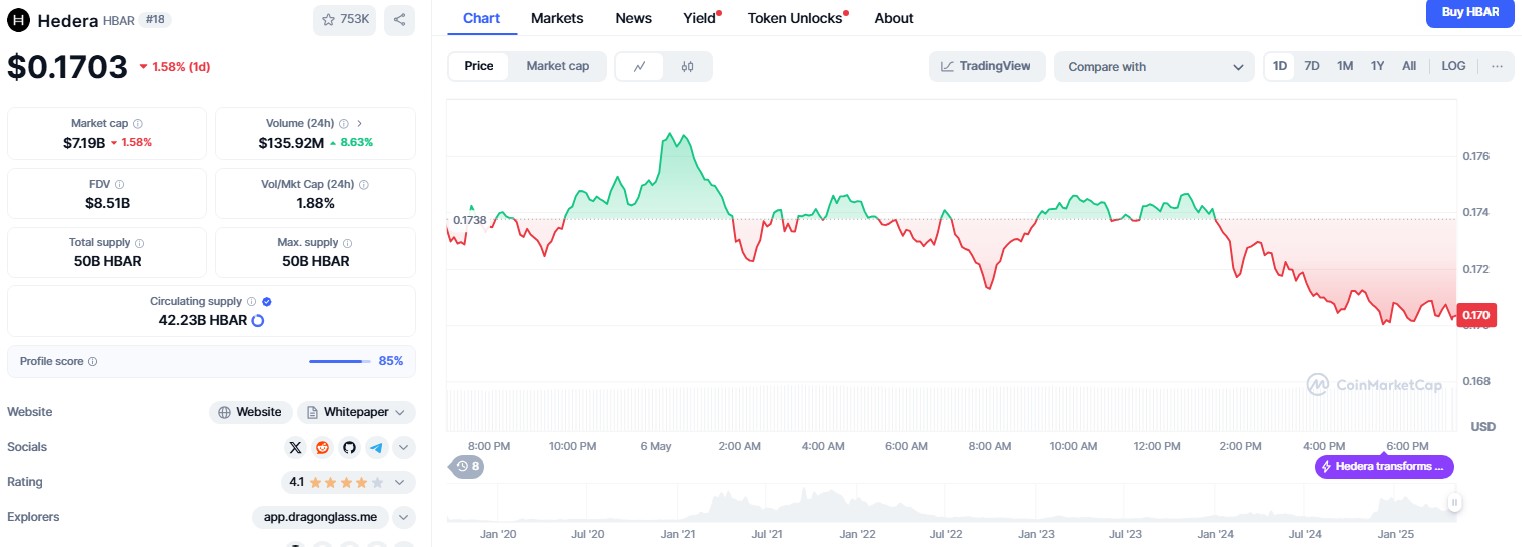Viewport: 1522px width, 547px height.
Task: Add Hedera to watchlist with star
Action: [x=344, y=19]
